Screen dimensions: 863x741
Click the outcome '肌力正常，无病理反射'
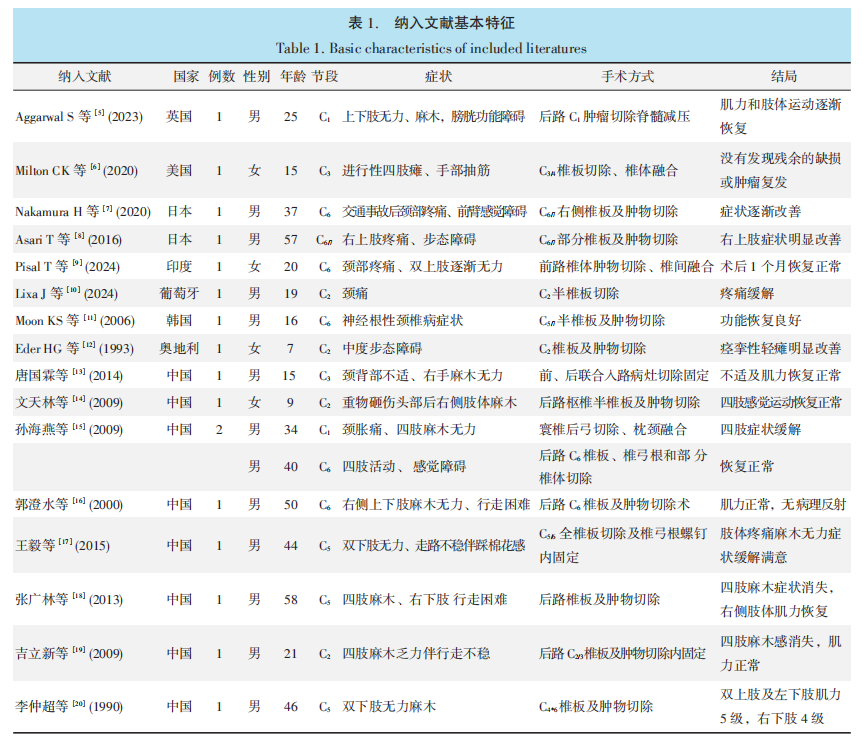click(x=783, y=504)
